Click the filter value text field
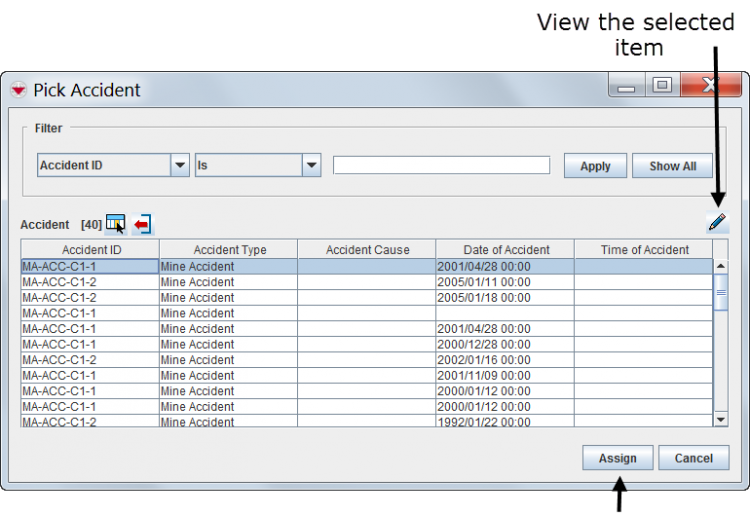 click(441, 165)
